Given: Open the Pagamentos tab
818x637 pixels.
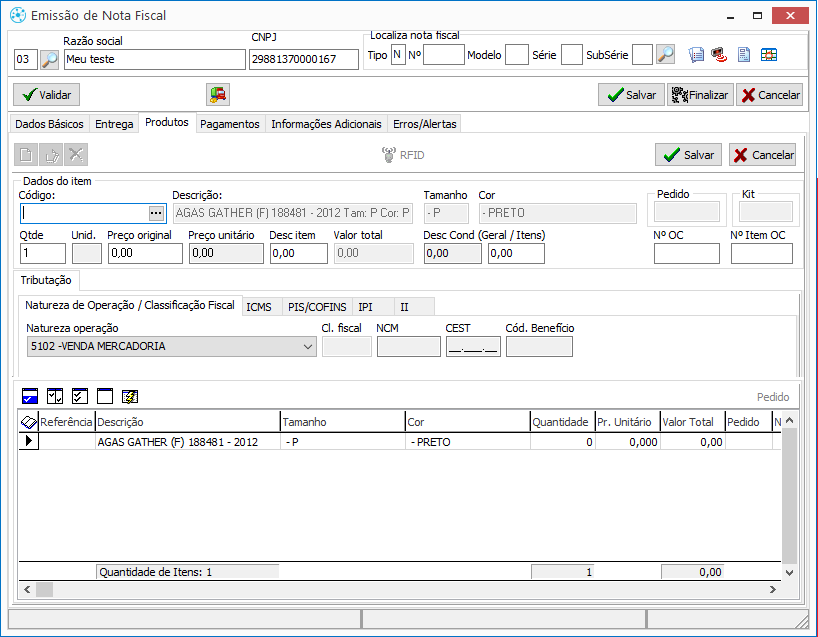Looking at the screenshot, I should point(230,124).
